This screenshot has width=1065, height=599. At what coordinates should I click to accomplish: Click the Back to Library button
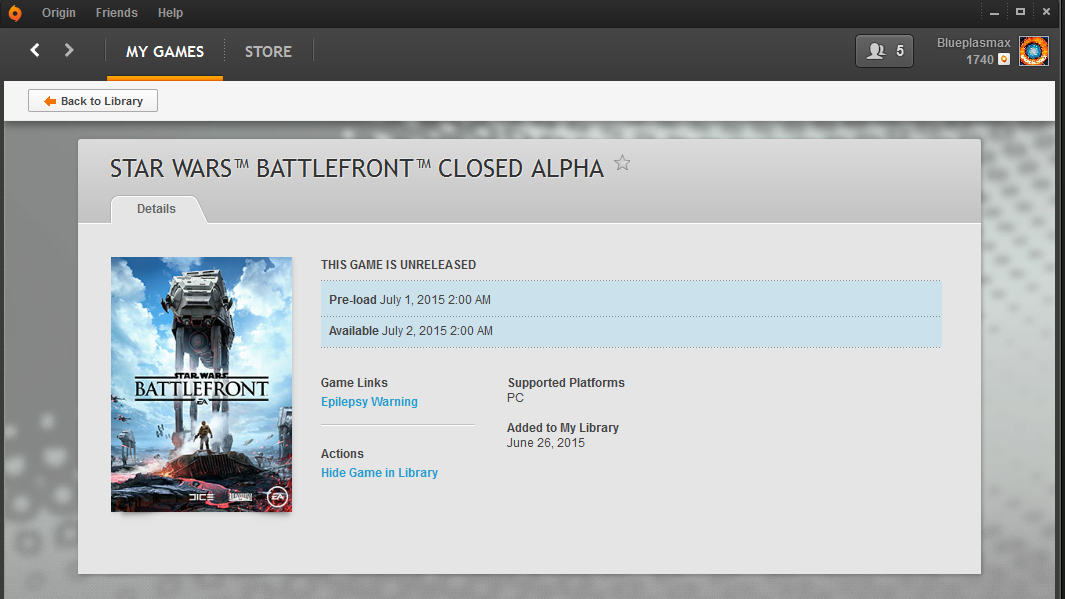(x=93, y=101)
